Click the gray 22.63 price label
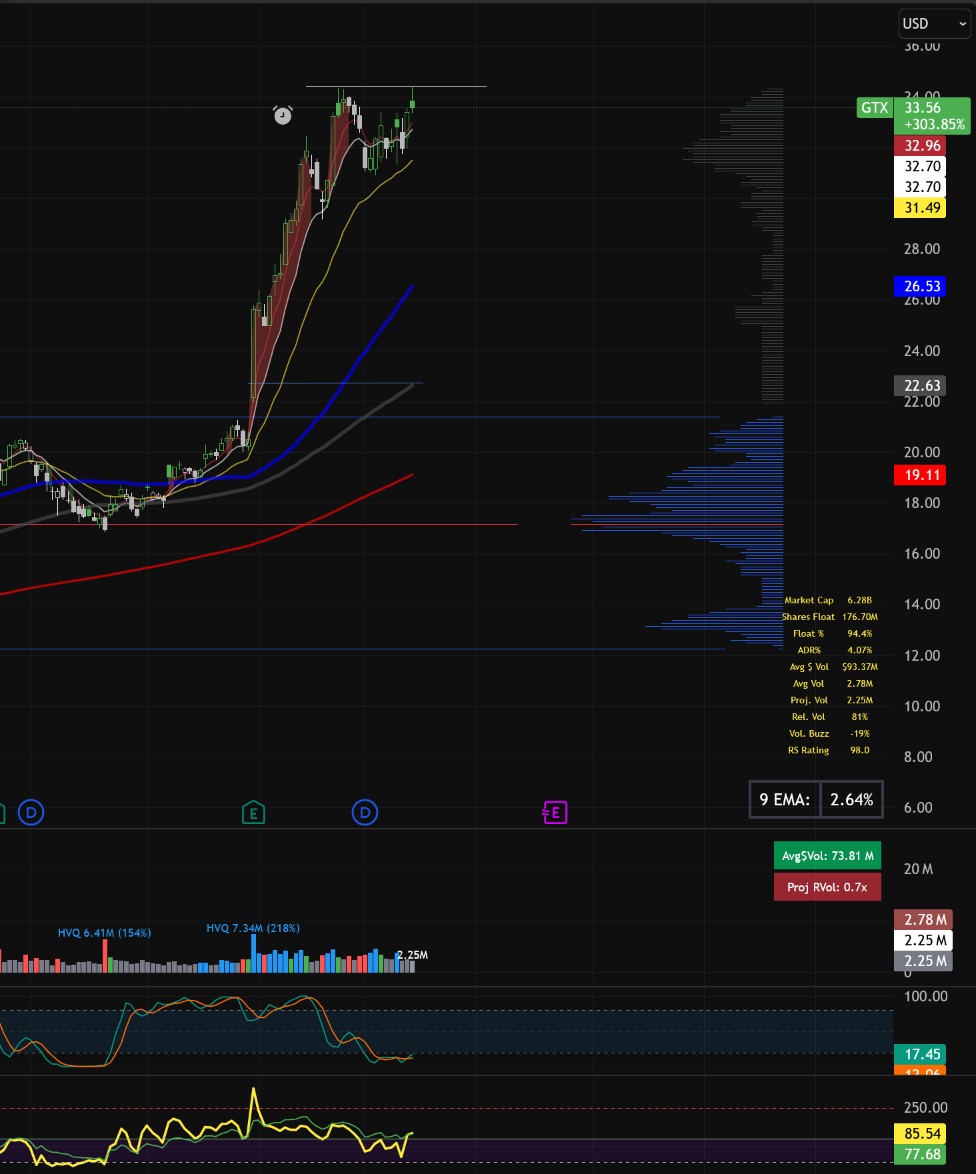Viewport: 976px width, 1174px height. [921, 386]
